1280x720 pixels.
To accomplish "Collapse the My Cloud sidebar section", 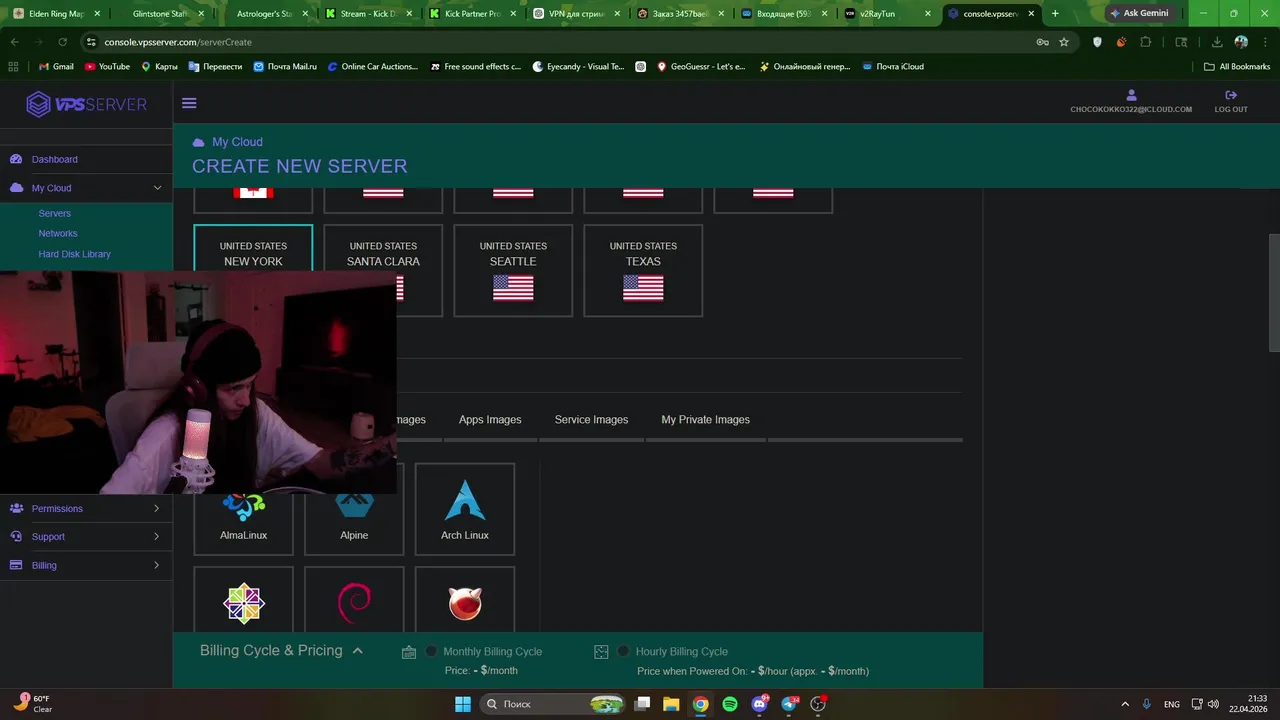I will click(x=157, y=188).
